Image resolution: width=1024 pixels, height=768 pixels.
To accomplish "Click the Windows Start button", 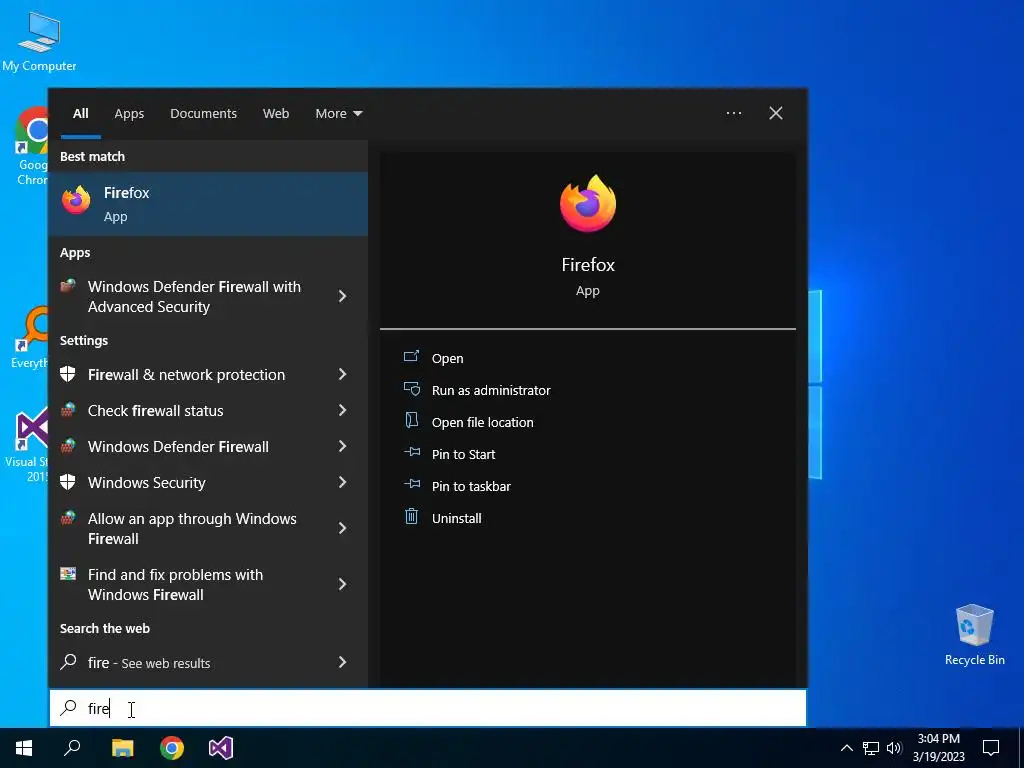I will 24,748.
